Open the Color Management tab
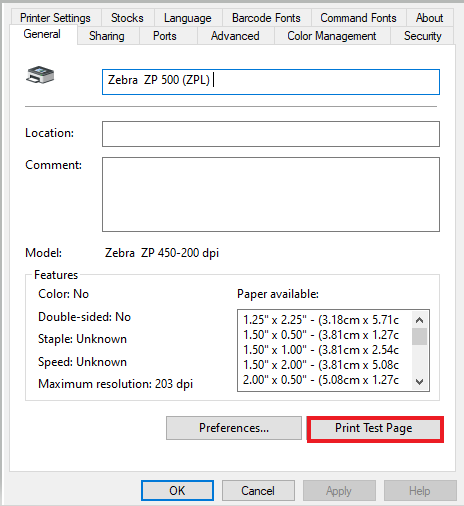The image size is (464, 506). [332, 36]
